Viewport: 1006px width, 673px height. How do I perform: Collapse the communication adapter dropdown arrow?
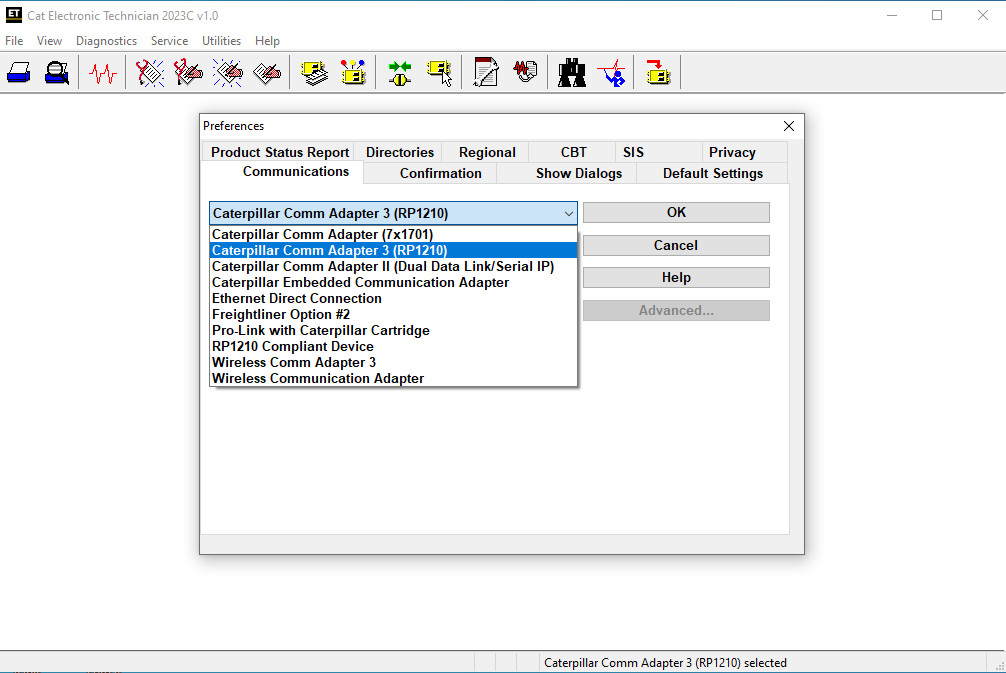(568, 214)
